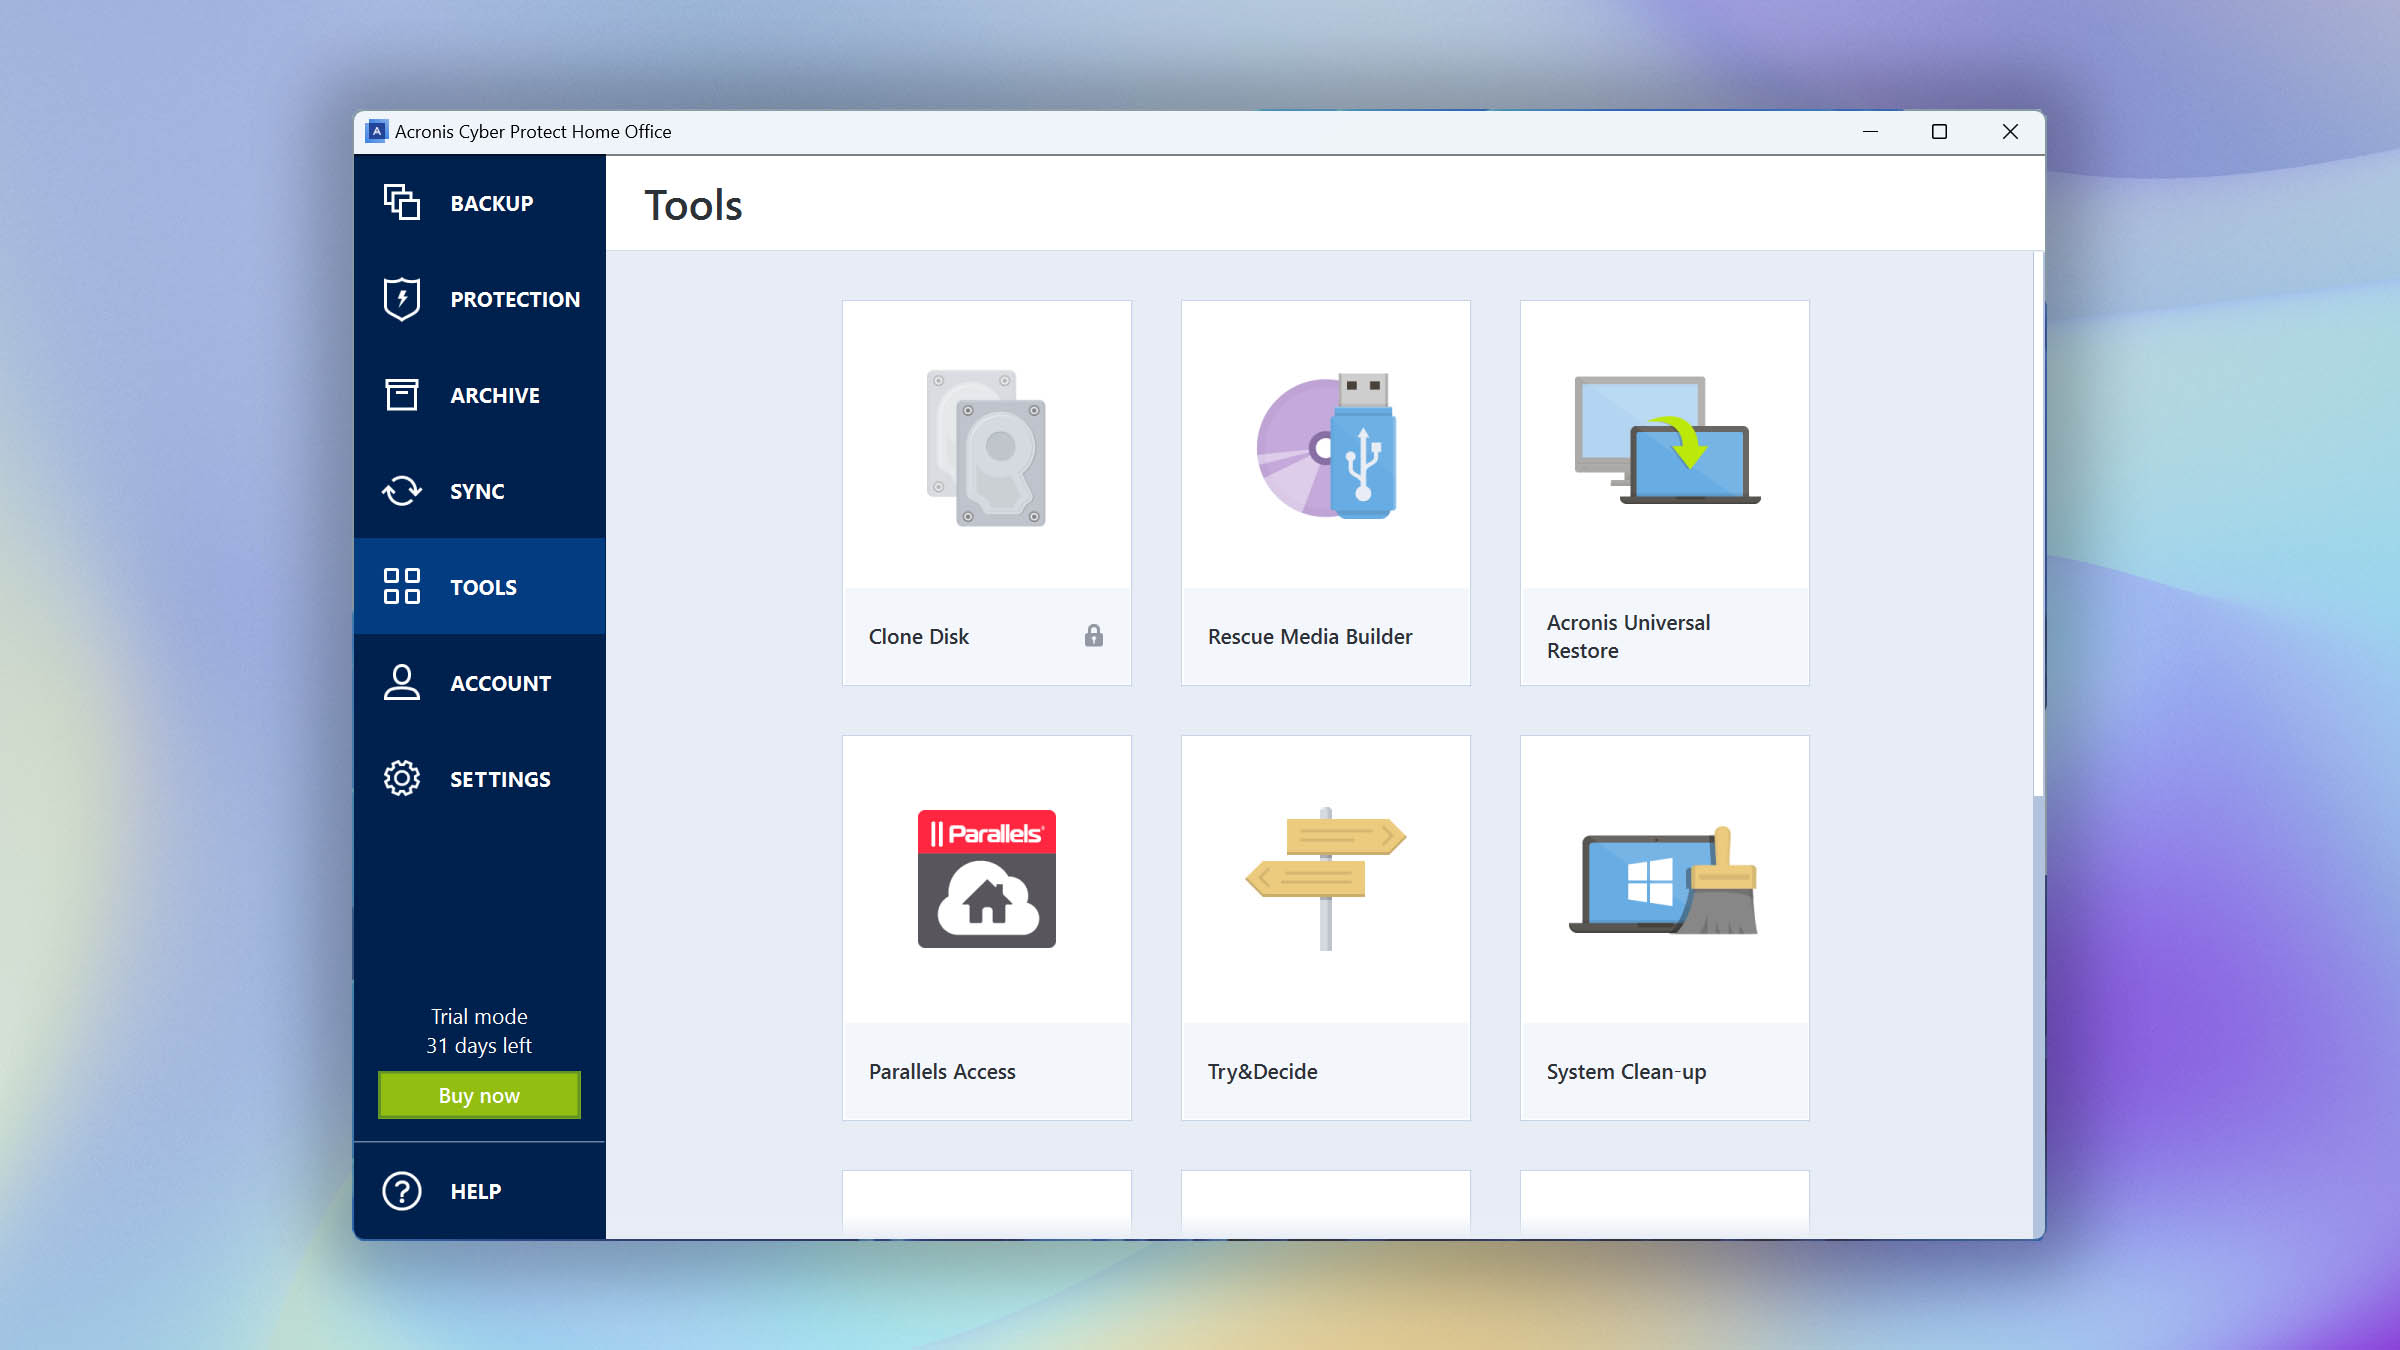Click the Parallels Access logo image
This screenshot has width=2400, height=1350.
986,879
